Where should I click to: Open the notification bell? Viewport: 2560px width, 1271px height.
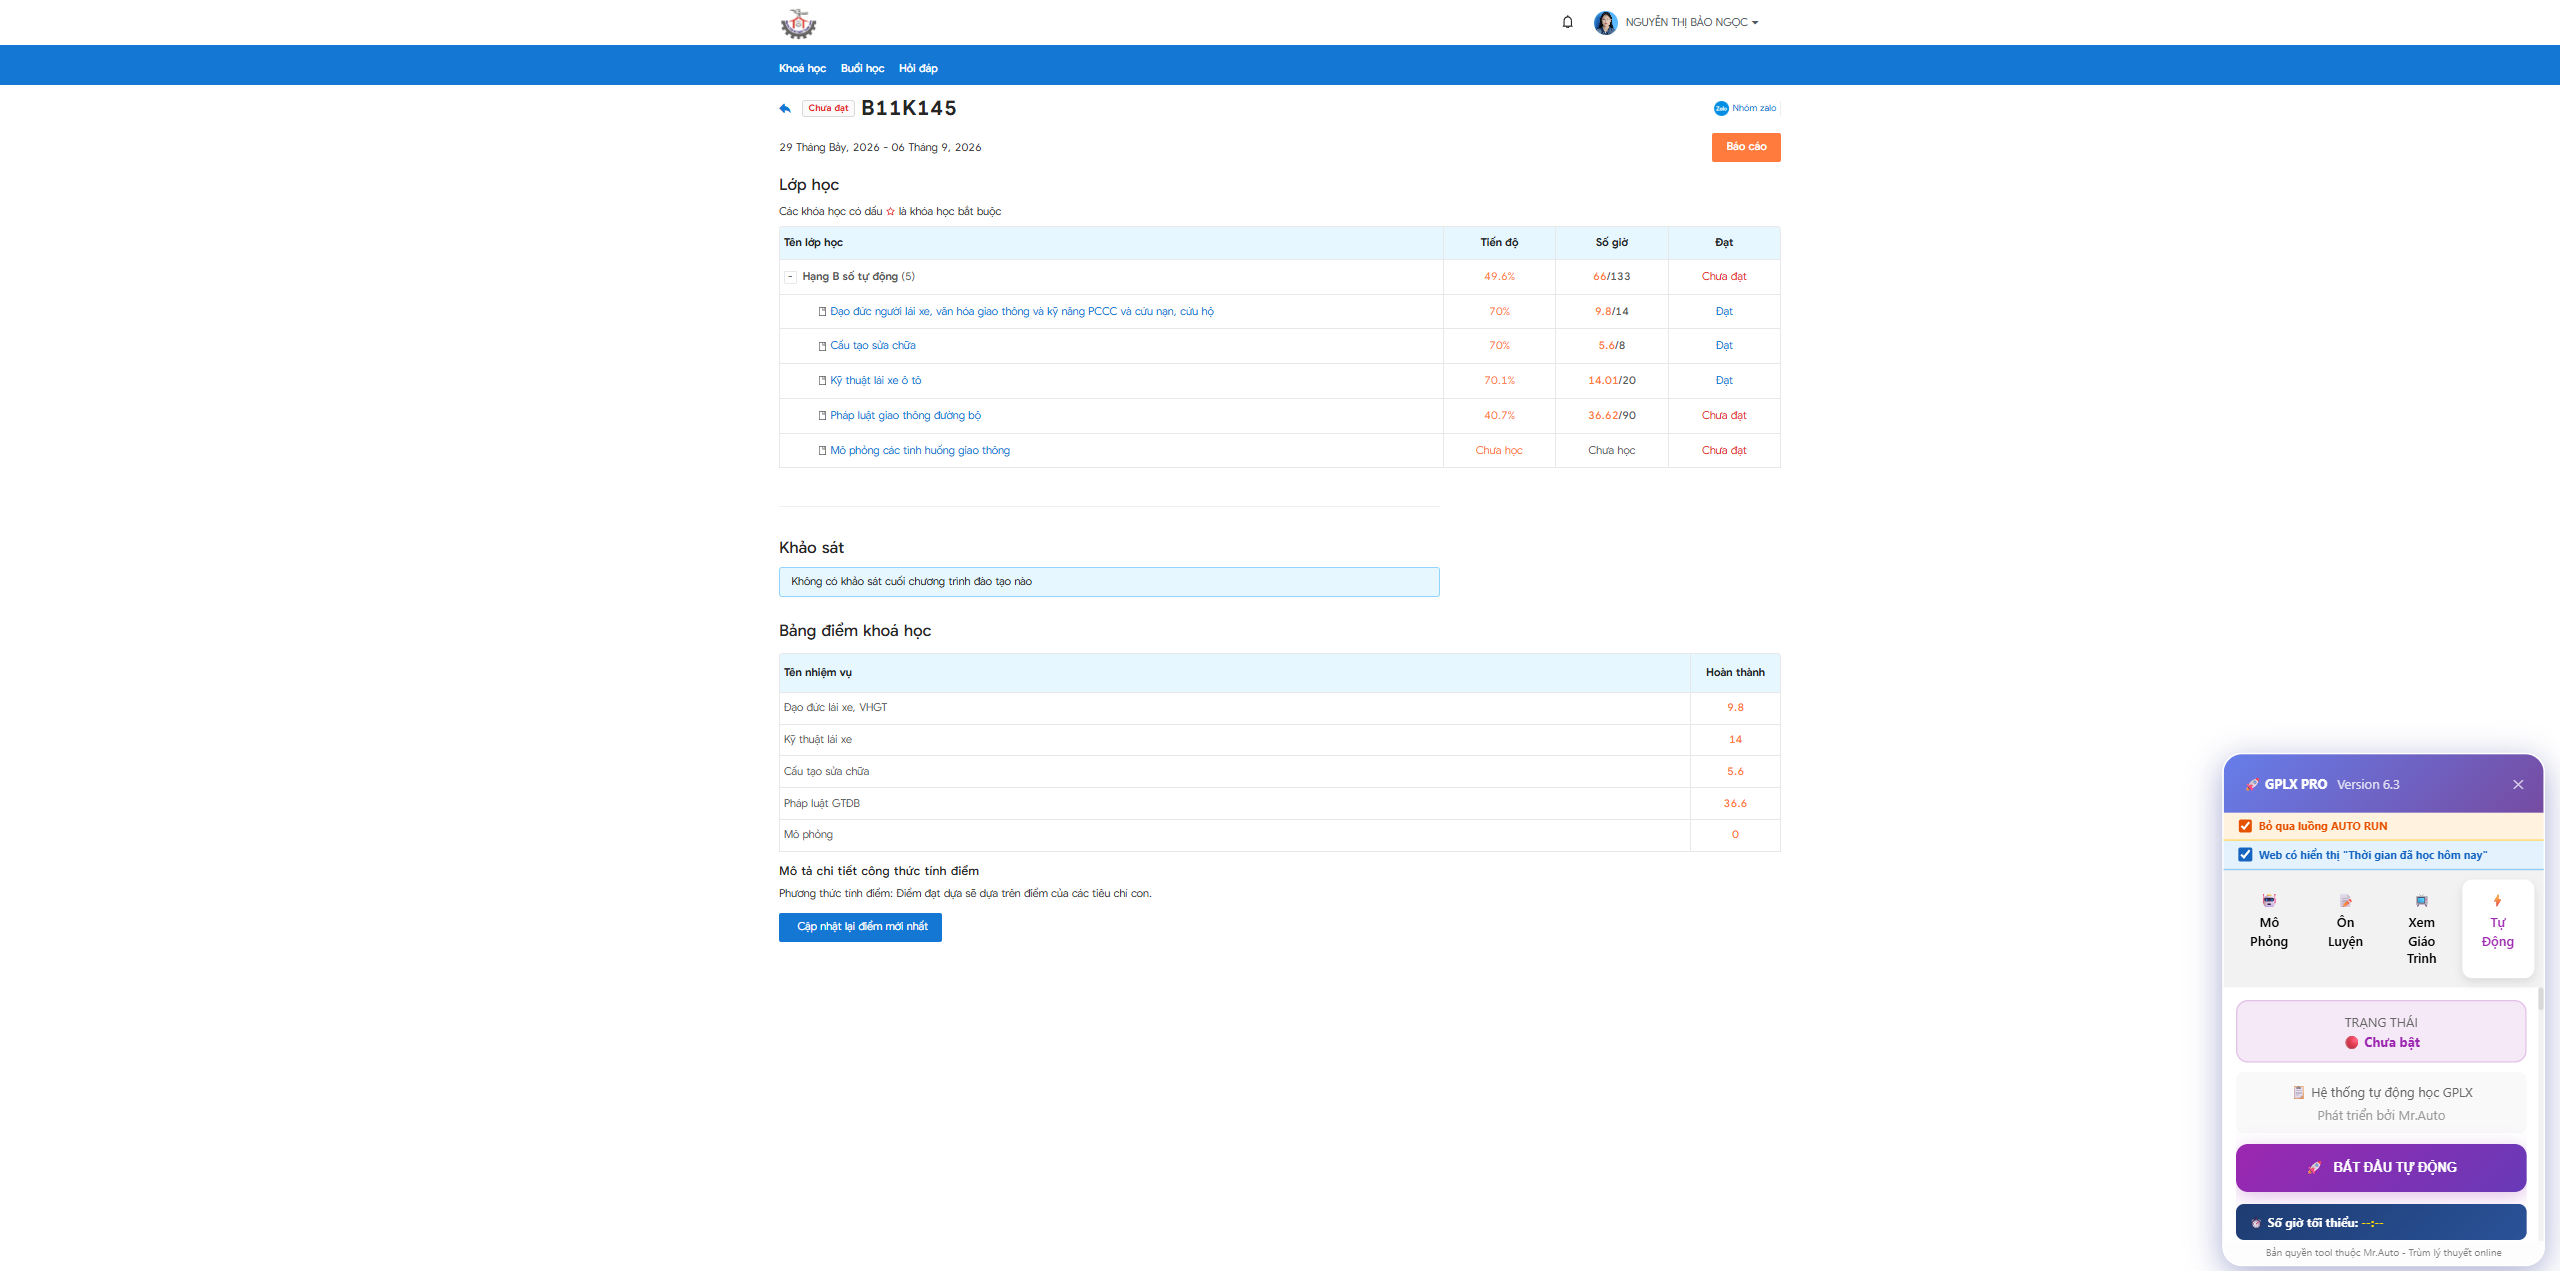[x=1567, y=22]
